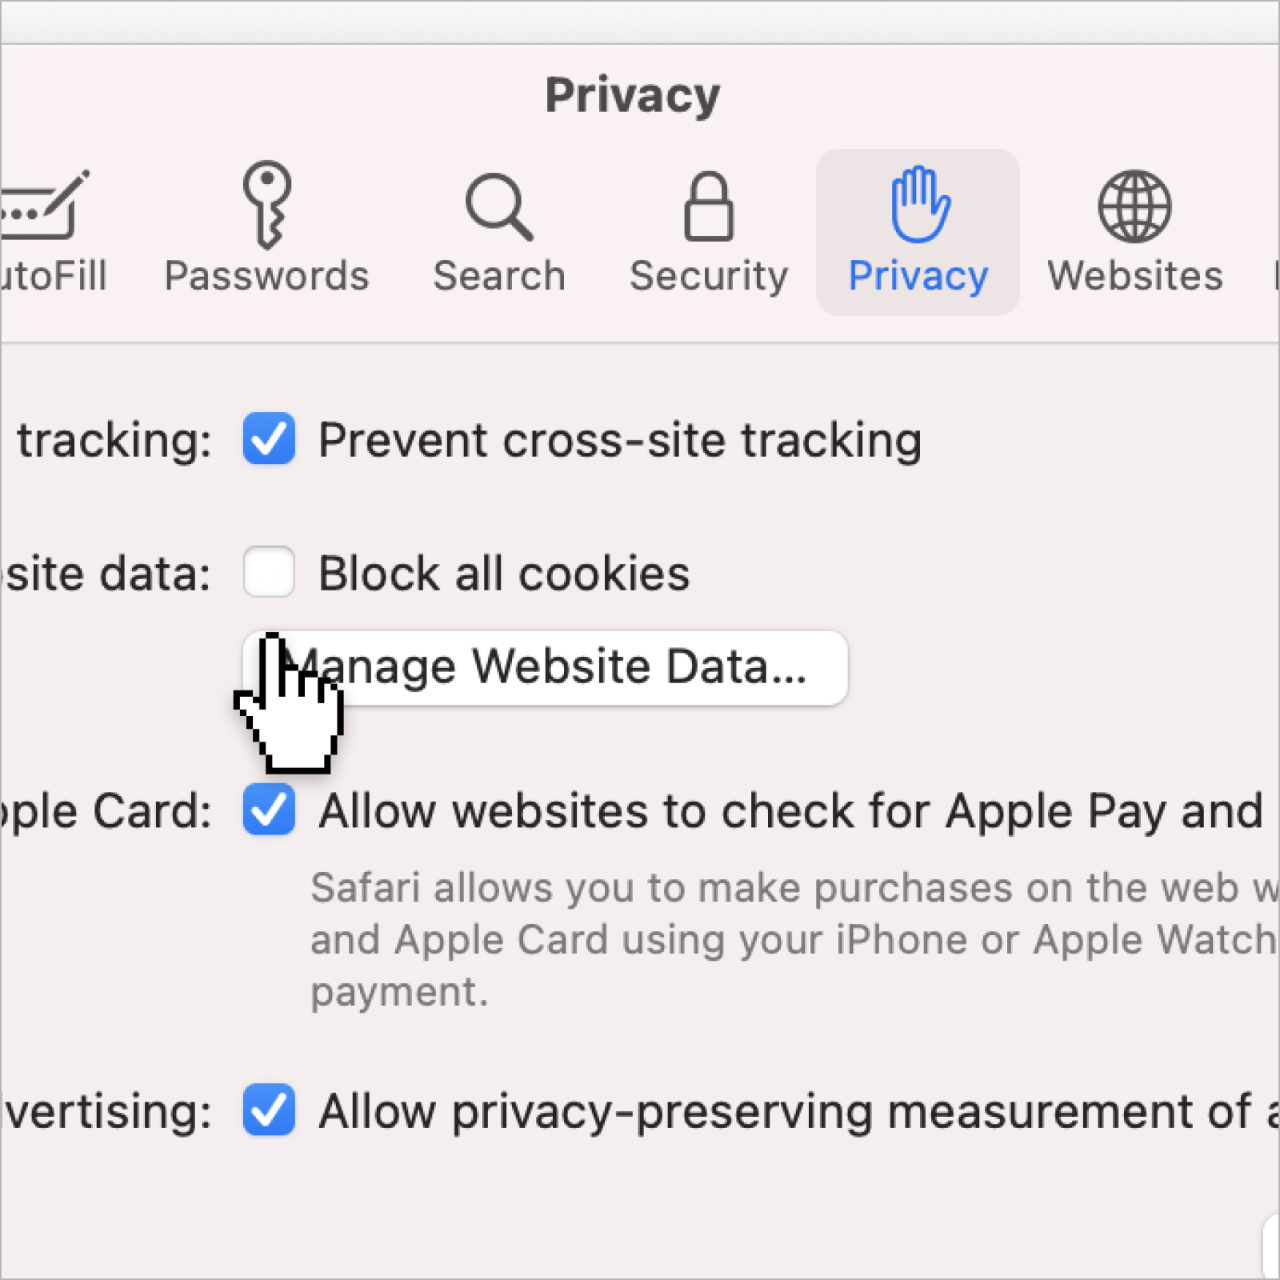Screen dimensions: 1280x1280
Task: Switch to the Search tab label
Action: pyautogui.click(x=499, y=276)
